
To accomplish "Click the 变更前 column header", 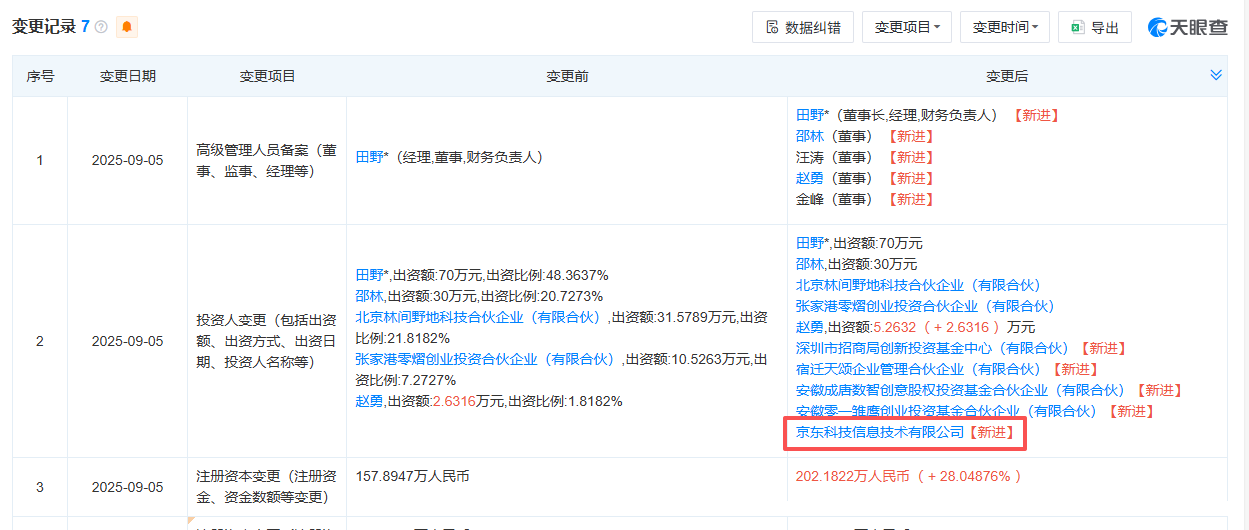I will click(567, 76).
